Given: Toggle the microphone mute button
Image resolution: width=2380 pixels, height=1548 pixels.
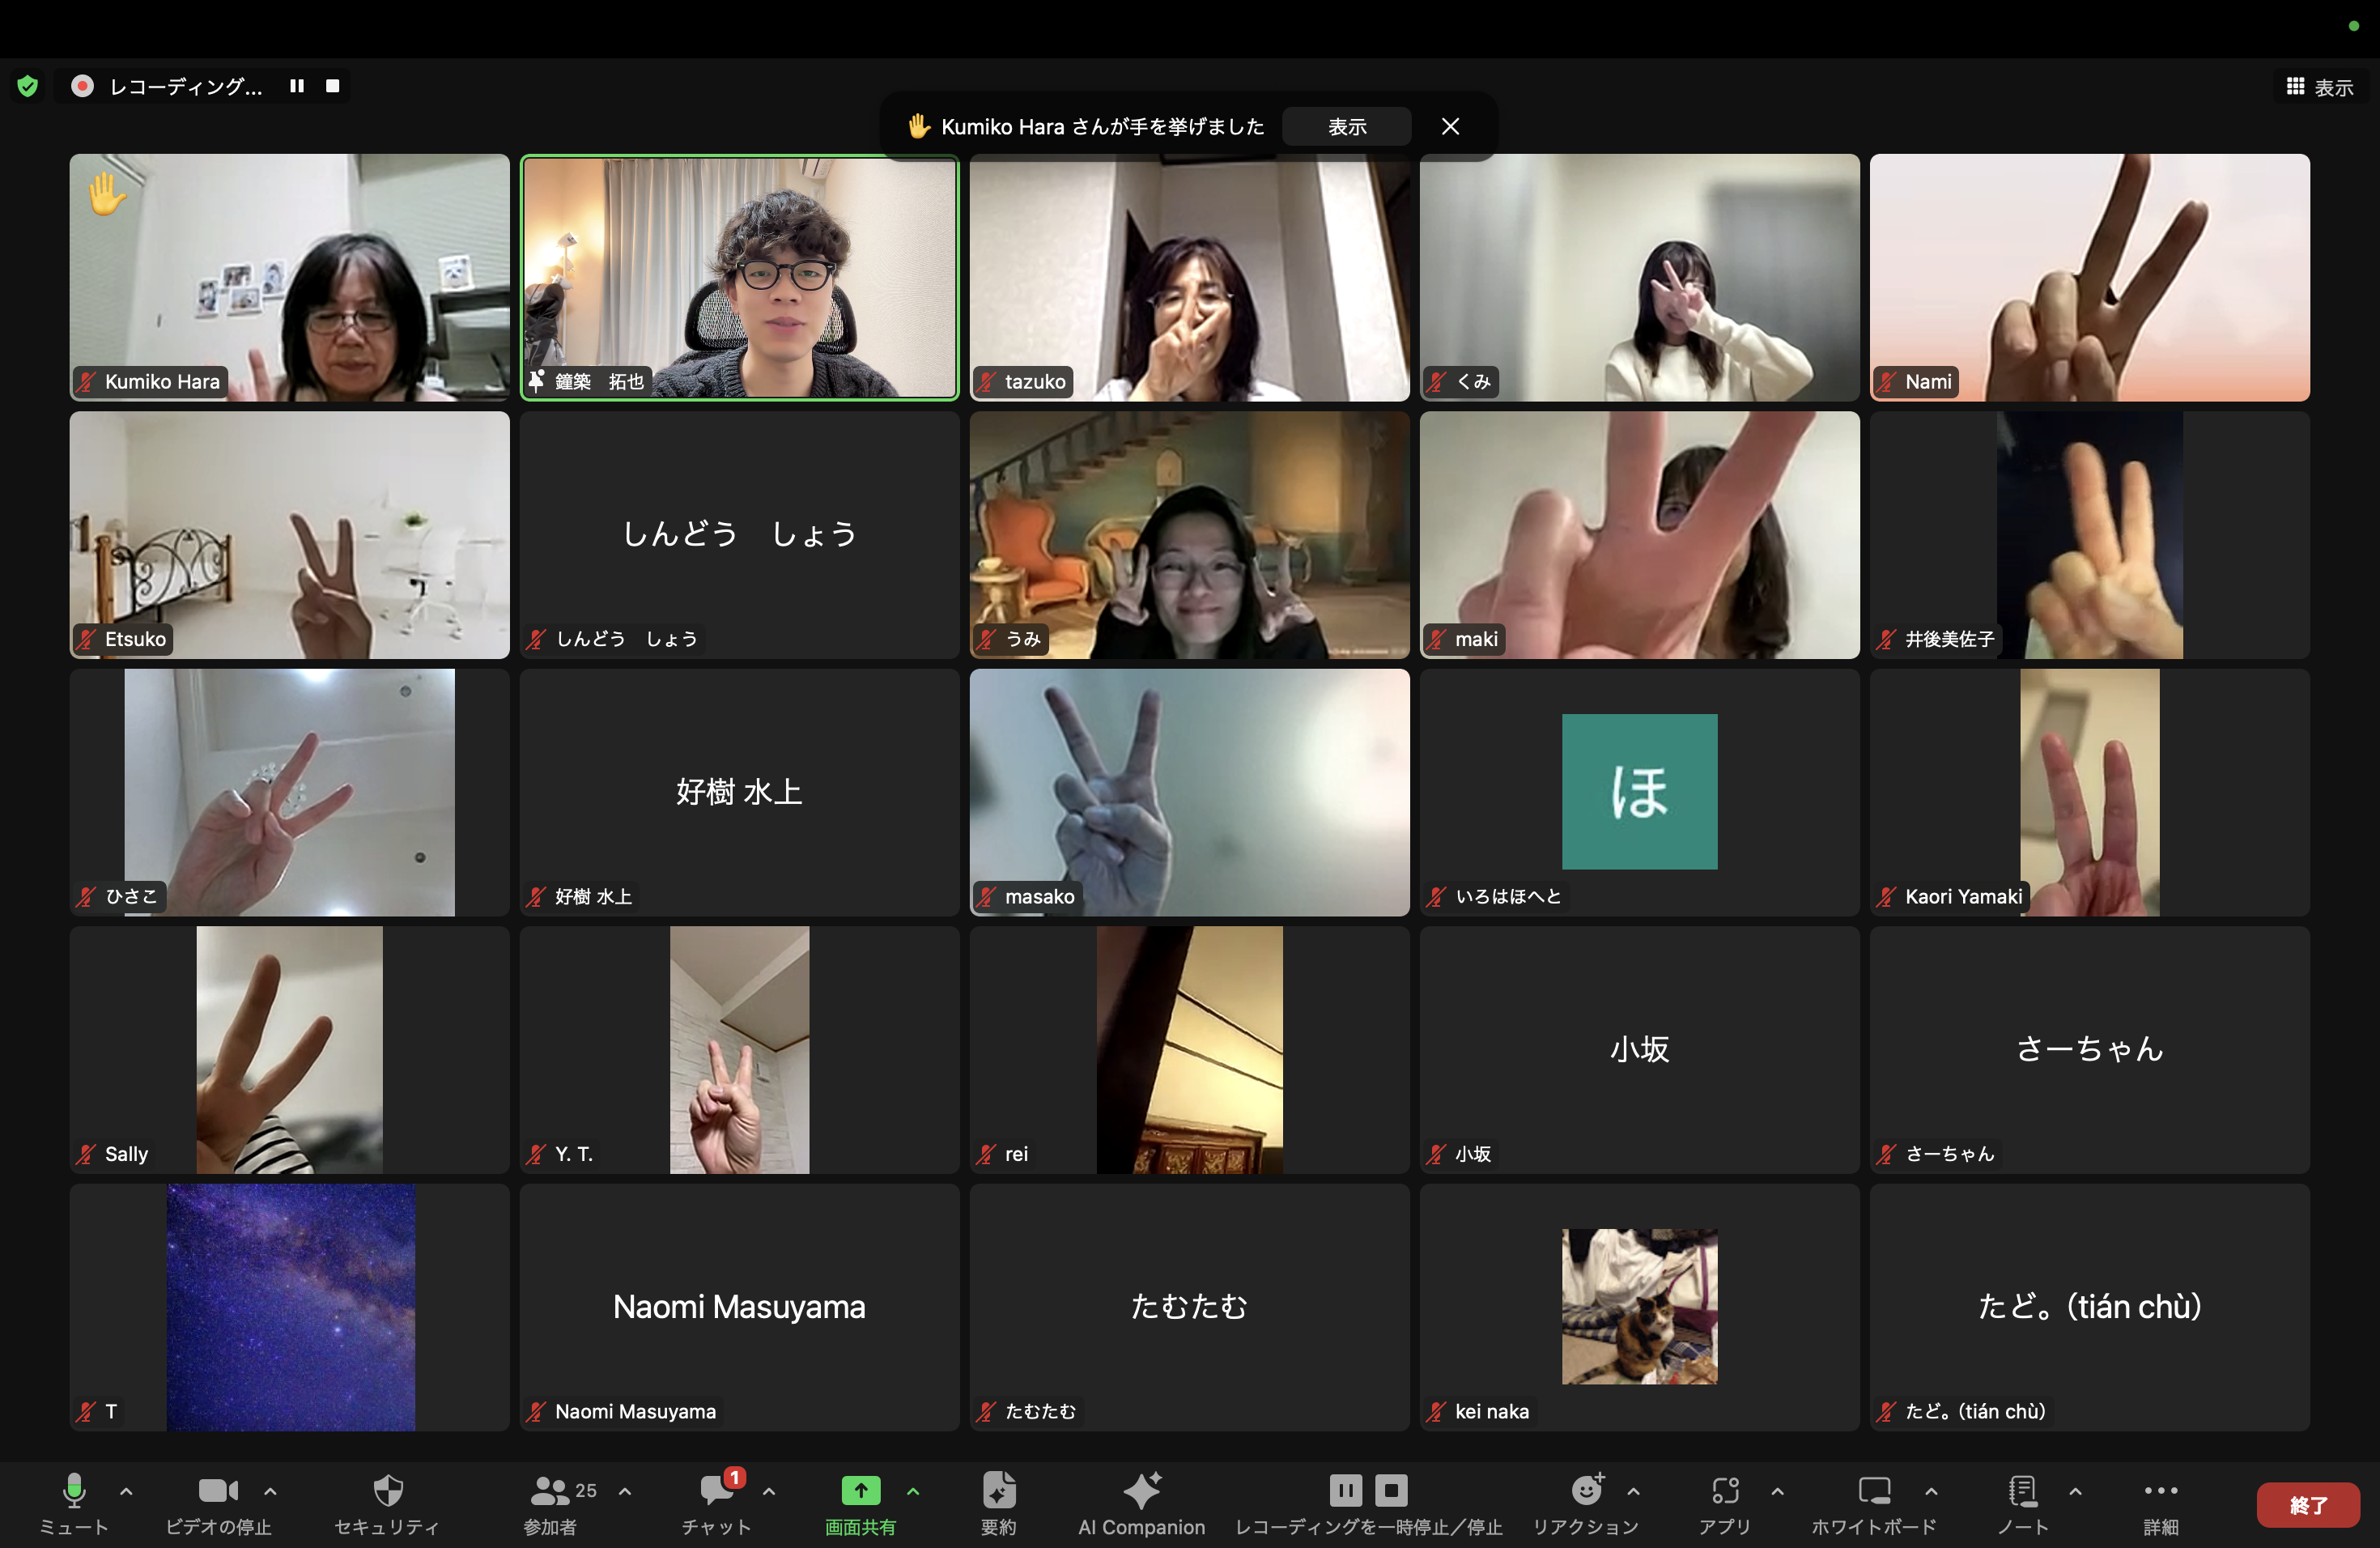Looking at the screenshot, I should pos(74,1491).
